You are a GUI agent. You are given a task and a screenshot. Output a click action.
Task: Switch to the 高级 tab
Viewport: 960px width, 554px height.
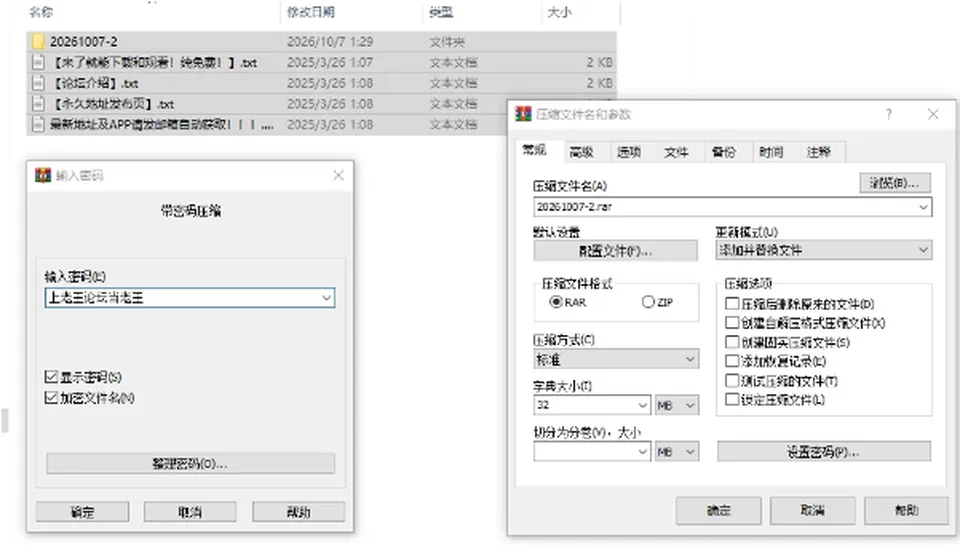coord(581,152)
